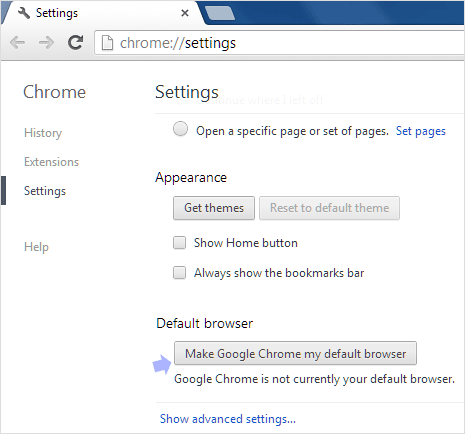465x434 pixels.
Task: Open History in the sidebar
Action: pyautogui.click(x=43, y=133)
